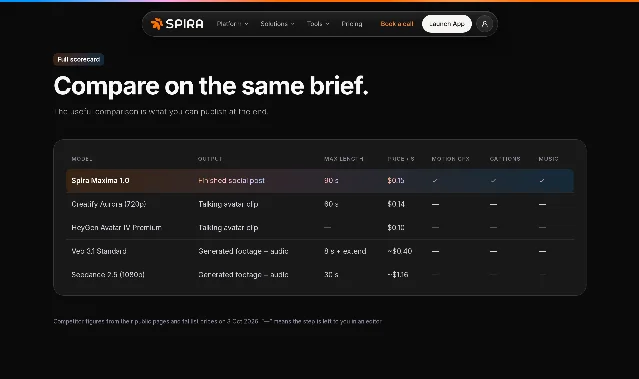This screenshot has height=379, width=639.
Task: Click the Output column header
Action: coord(210,159)
